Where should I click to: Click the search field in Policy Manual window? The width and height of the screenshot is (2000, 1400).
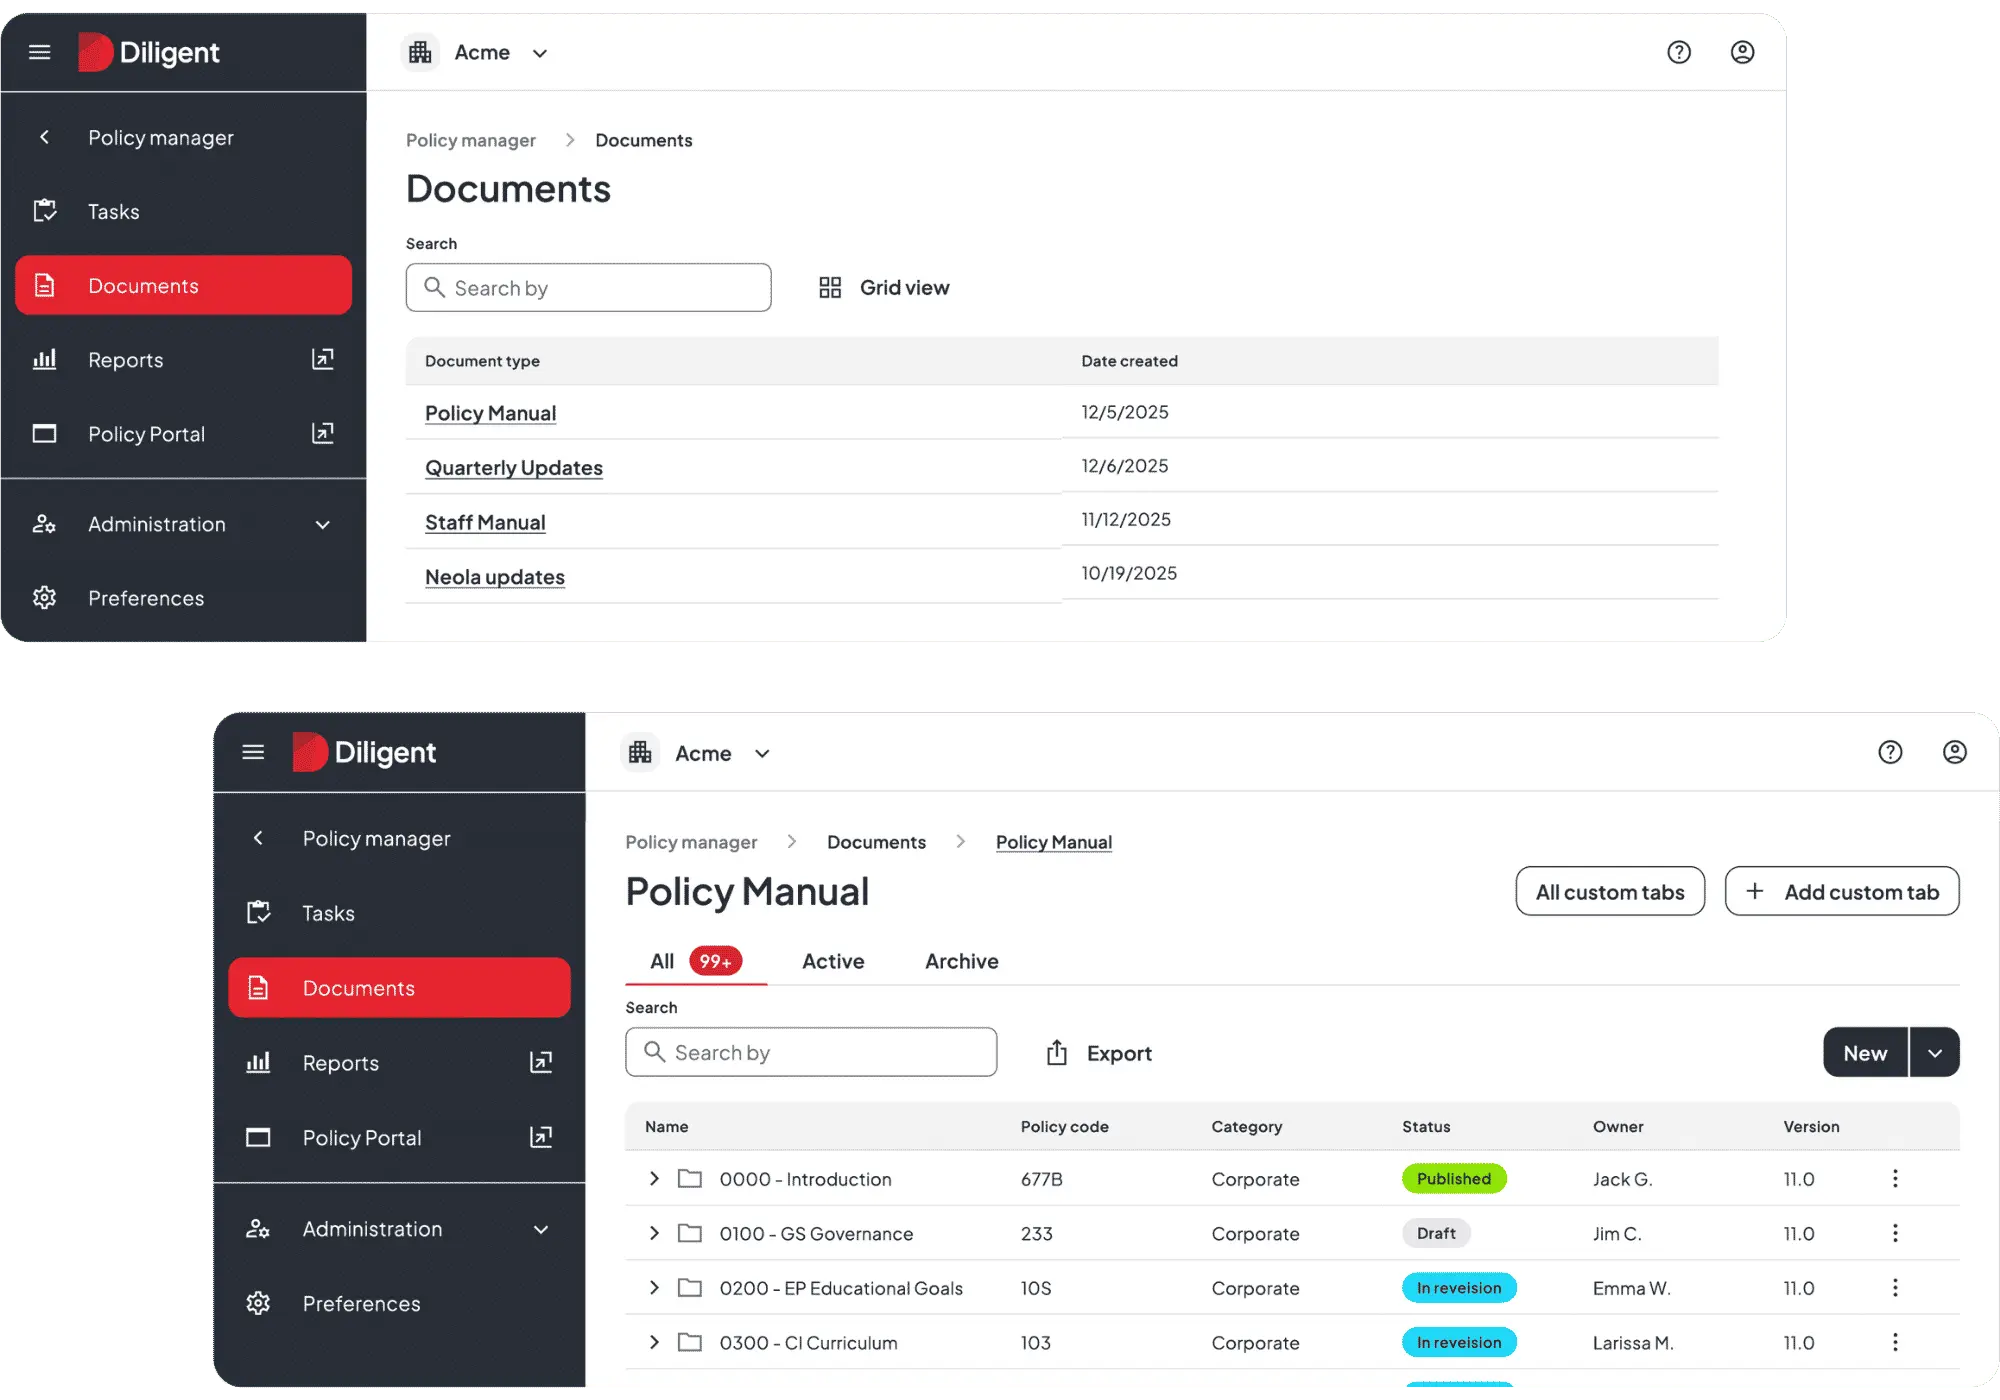[811, 1052]
